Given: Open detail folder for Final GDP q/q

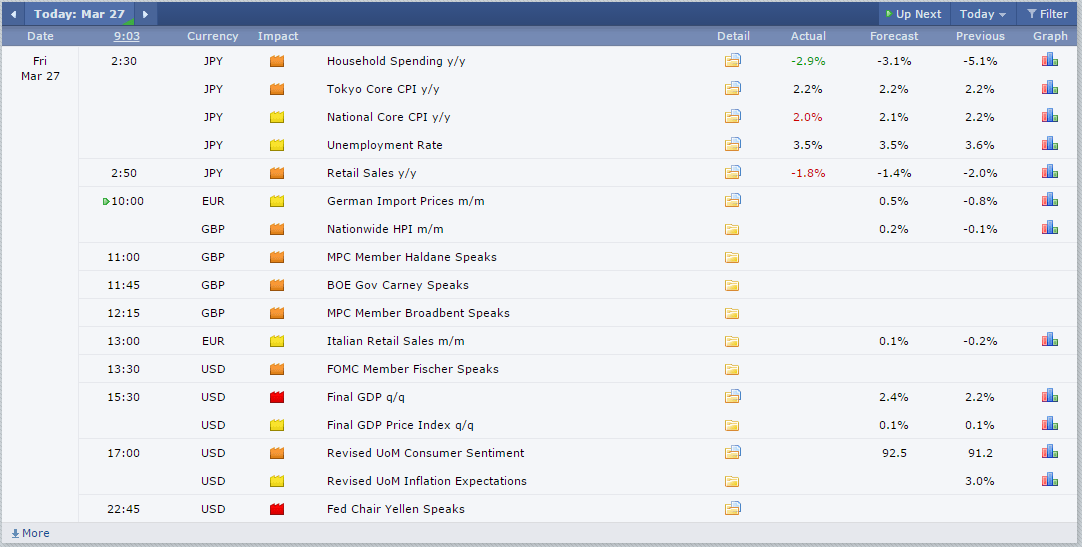Looking at the screenshot, I should 732,397.
